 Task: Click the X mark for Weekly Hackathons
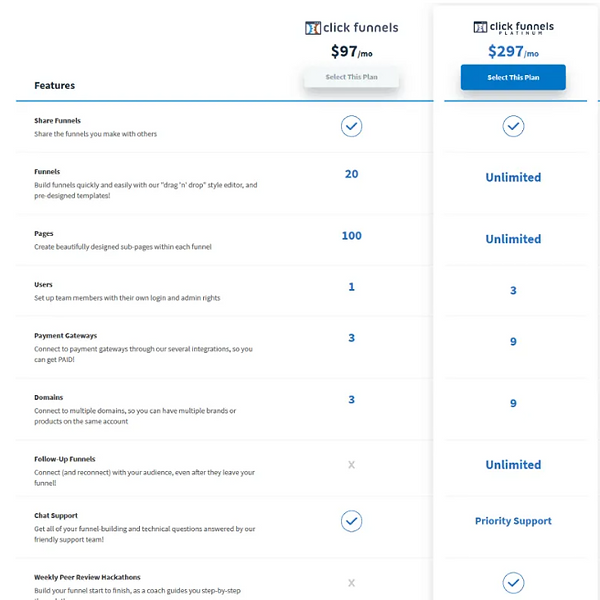tap(351, 582)
